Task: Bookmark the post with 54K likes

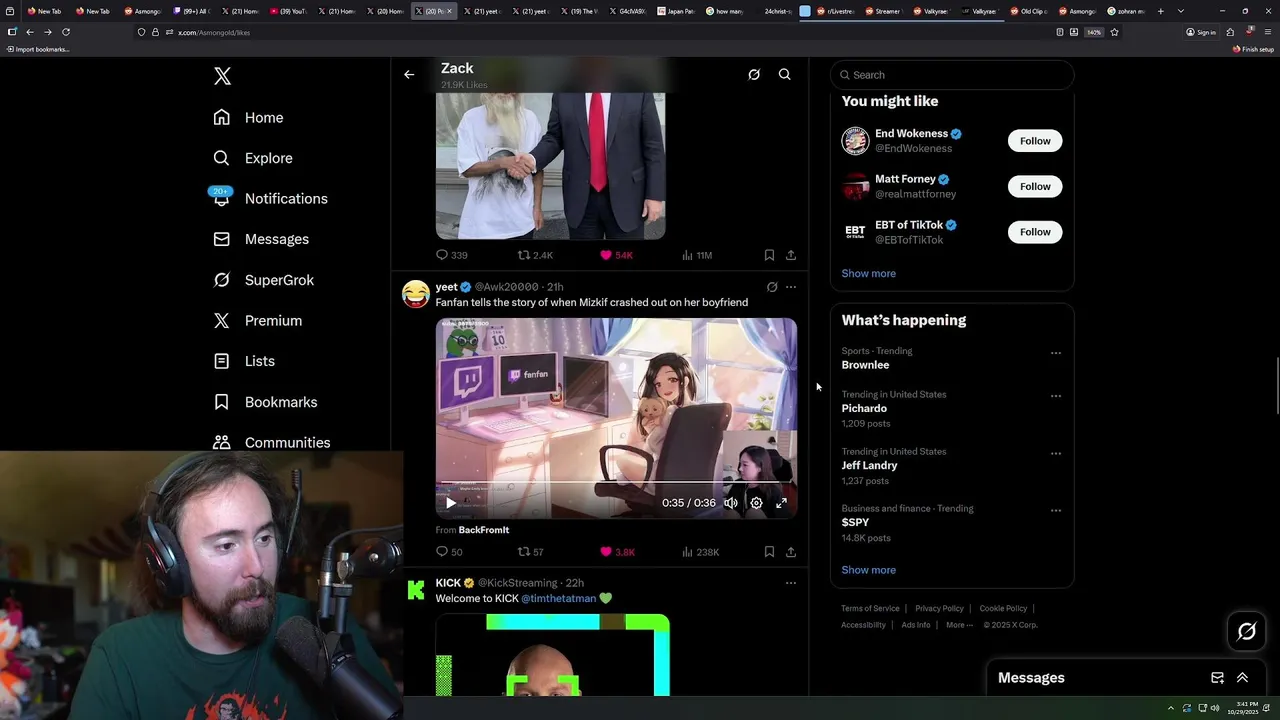Action: [769, 255]
